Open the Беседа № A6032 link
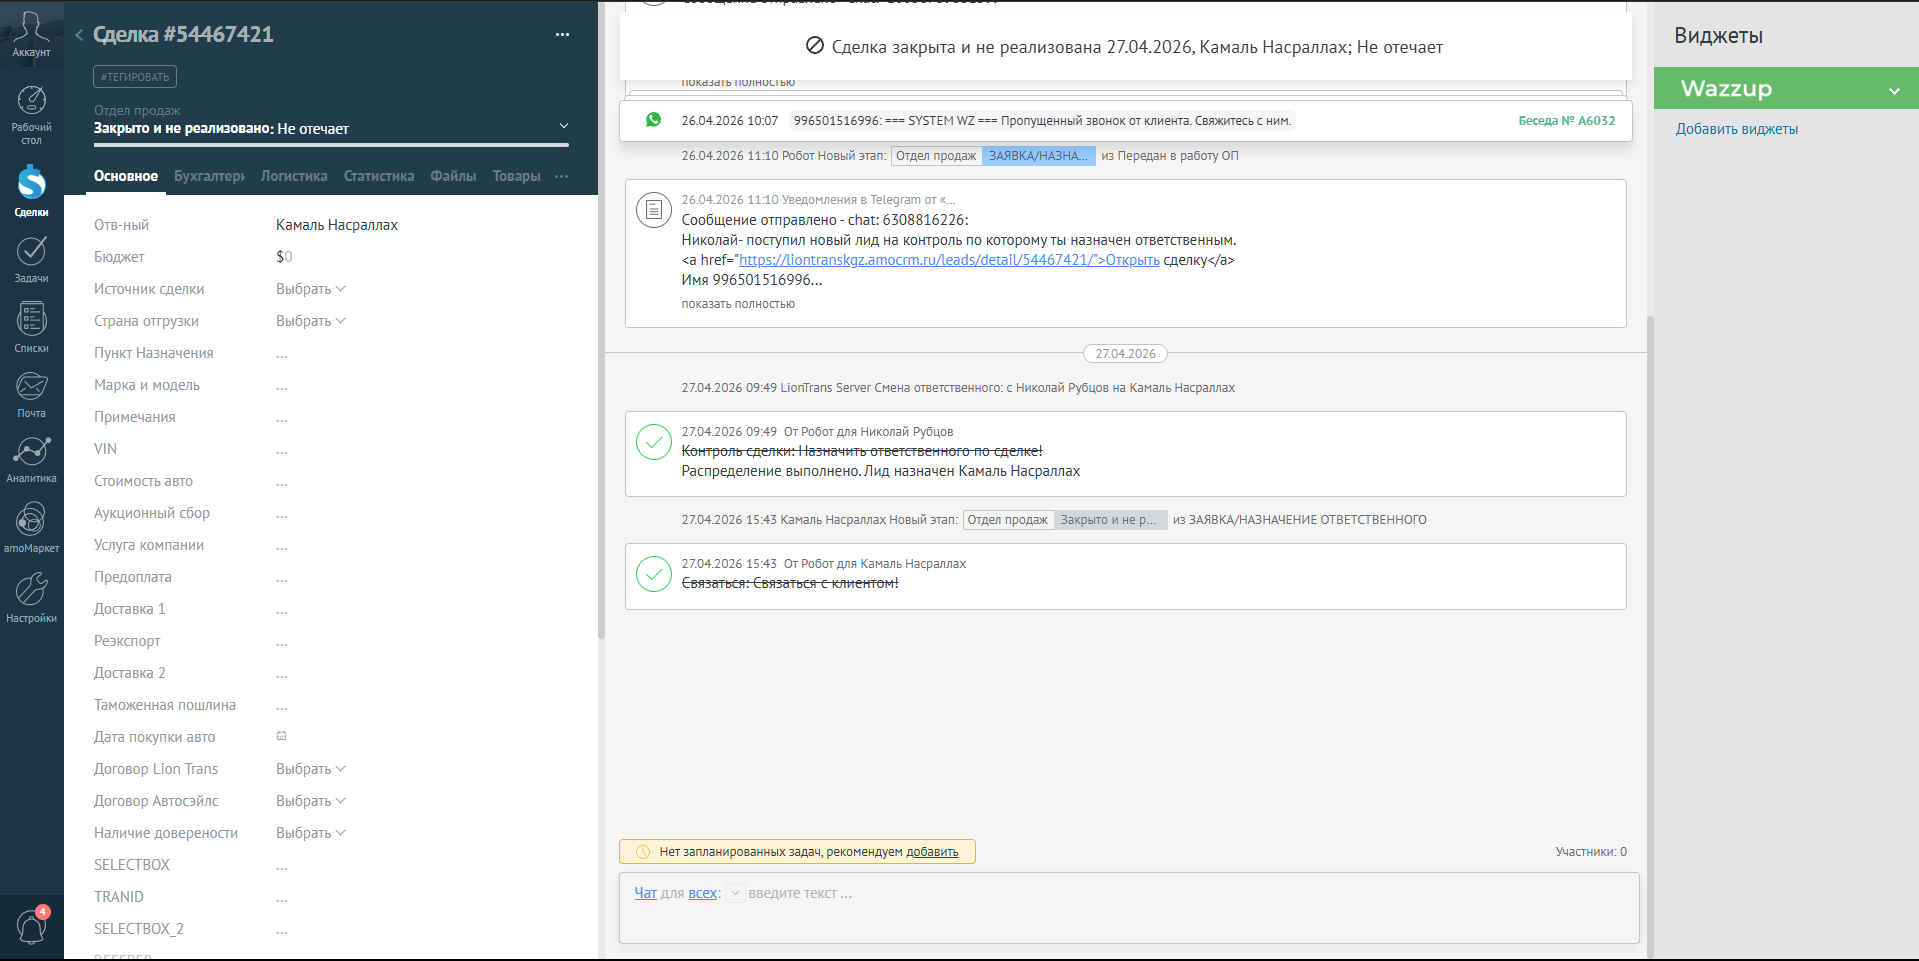The image size is (1919, 961). click(x=1566, y=121)
